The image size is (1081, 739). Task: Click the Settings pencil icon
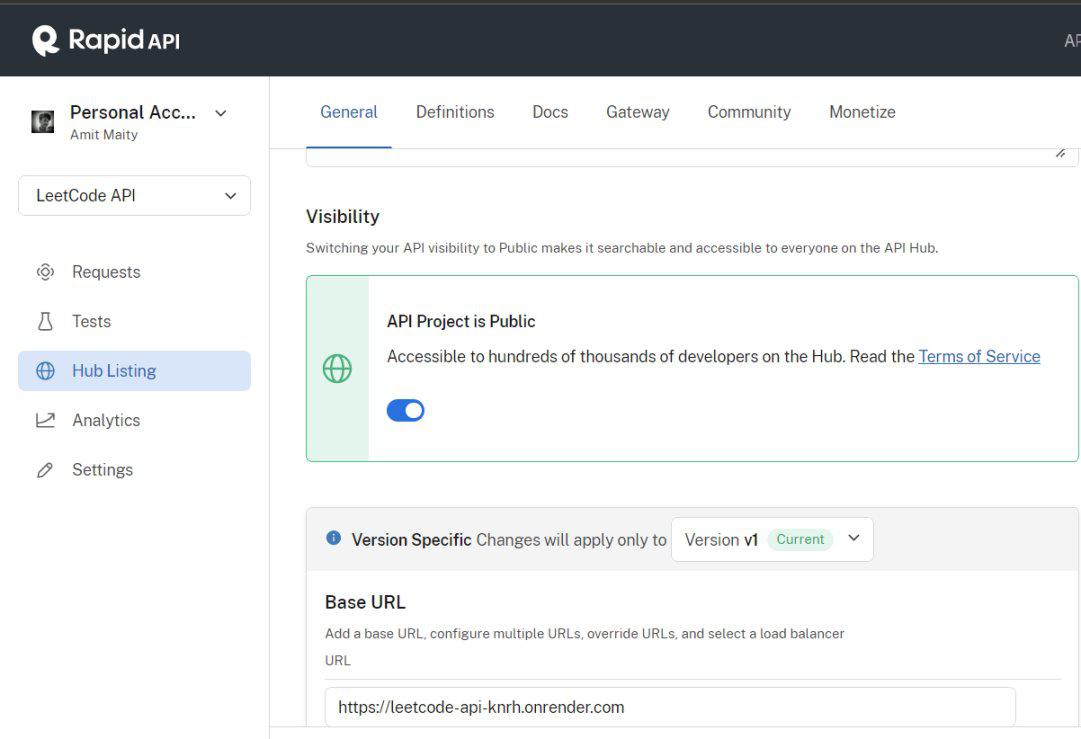click(45, 470)
